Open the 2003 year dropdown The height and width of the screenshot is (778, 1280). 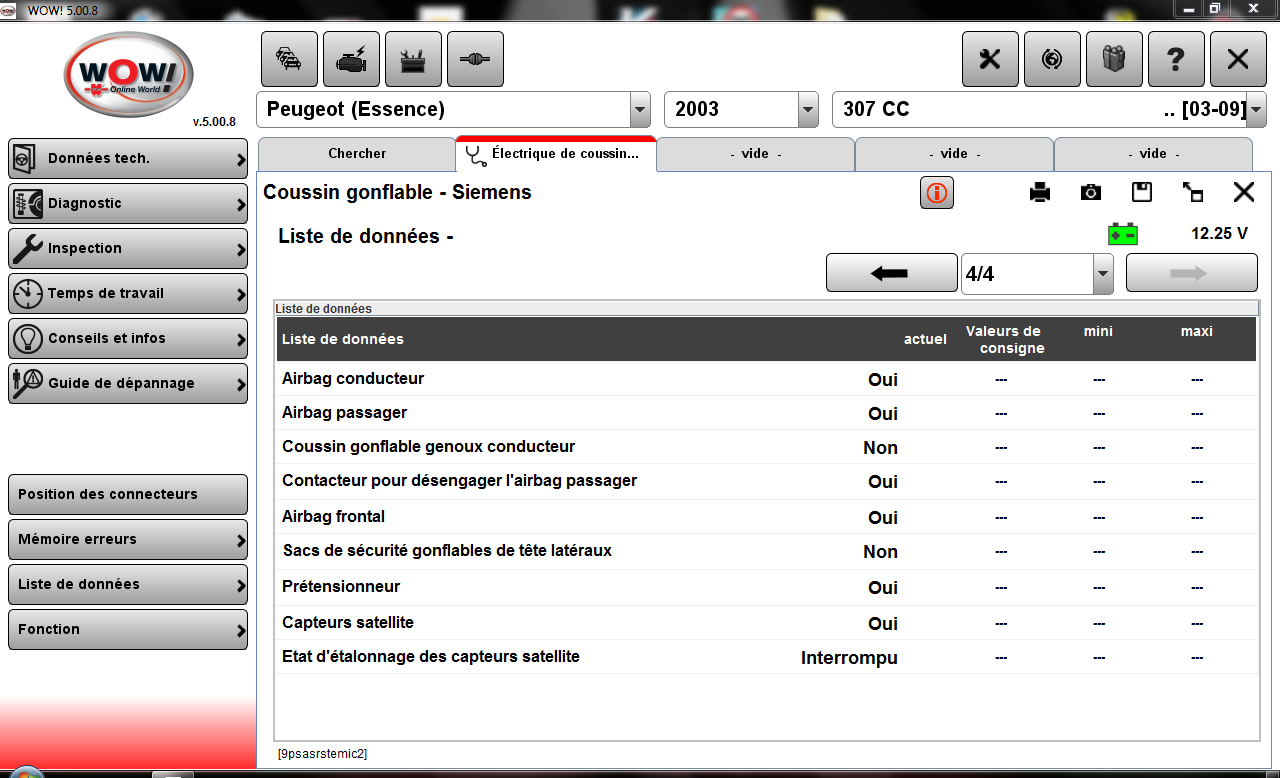coord(808,109)
